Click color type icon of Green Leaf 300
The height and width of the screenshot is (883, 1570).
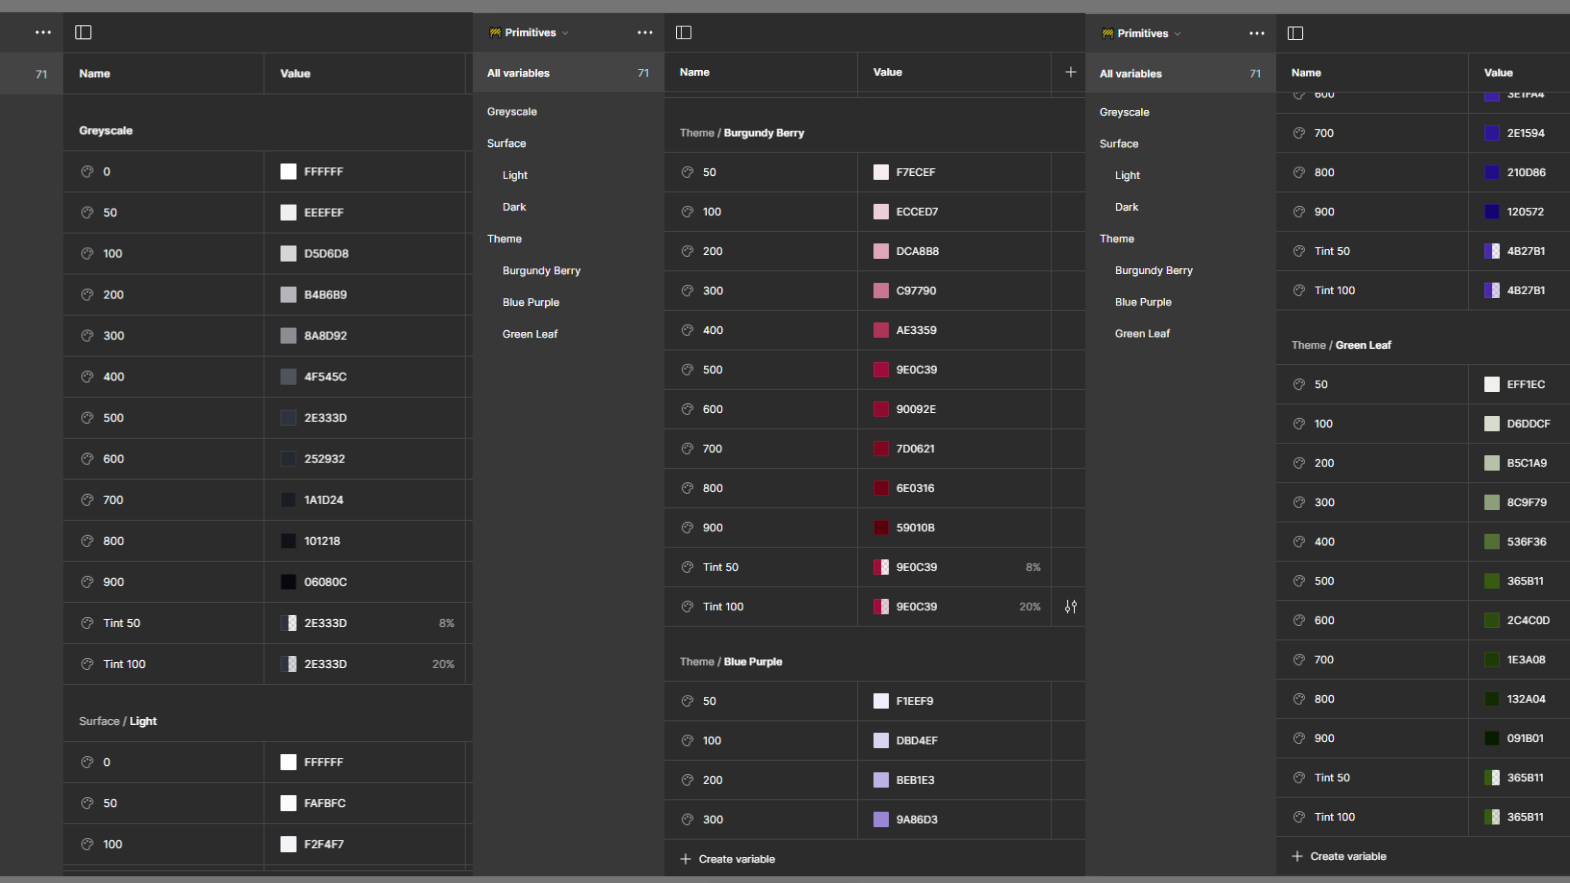point(1299,502)
